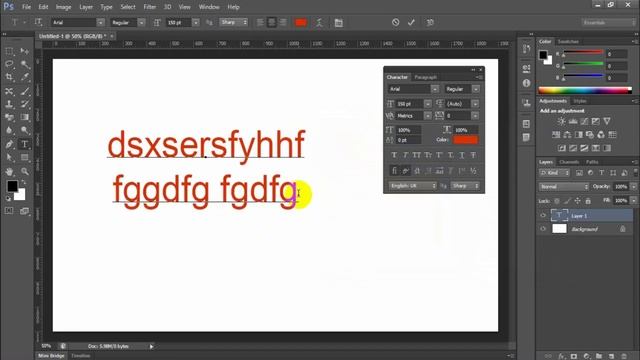The image size is (640, 360).
Task: Cancel current text edits in options bar
Action: [x=396, y=22]
